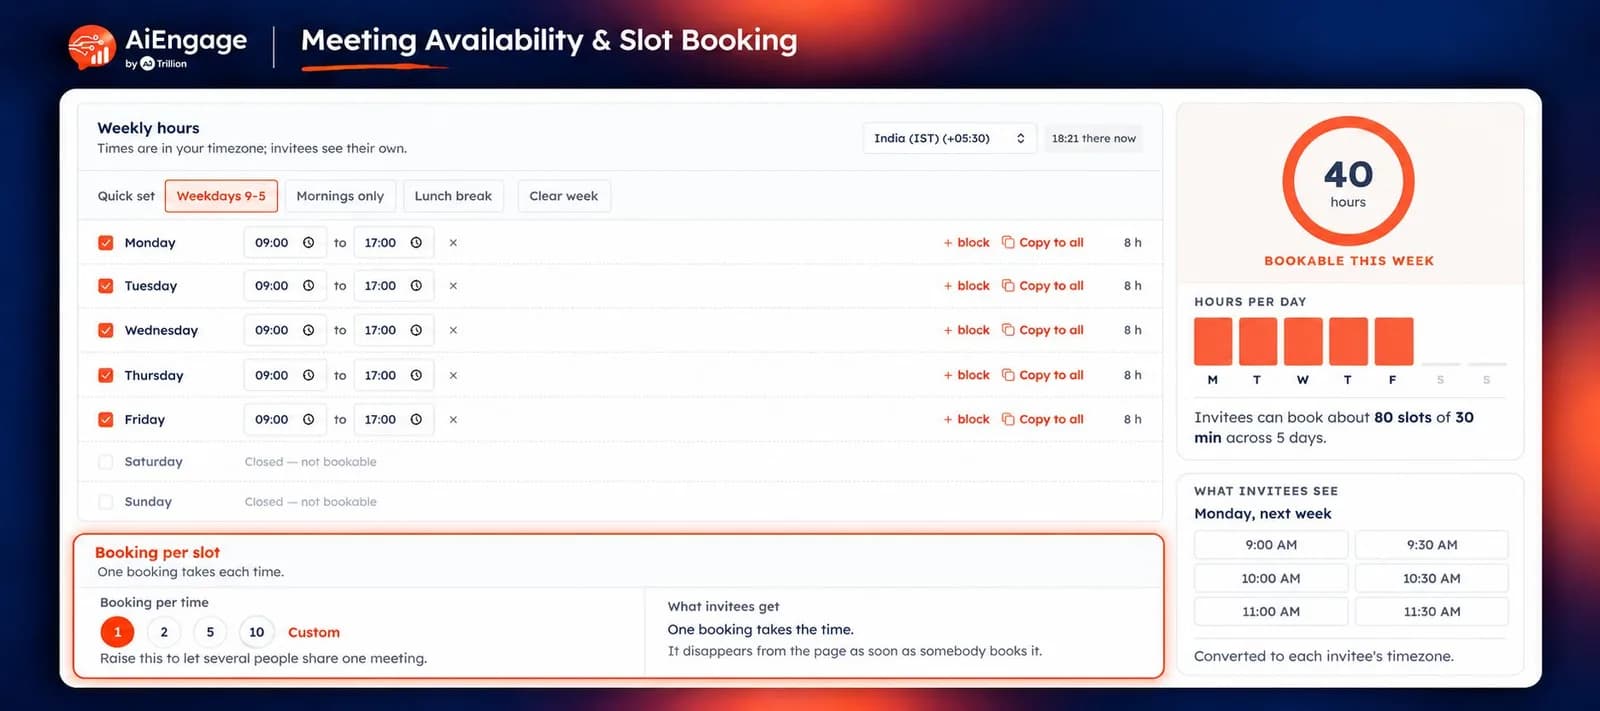Open clock picker for Friday end time

click(416, 420)
